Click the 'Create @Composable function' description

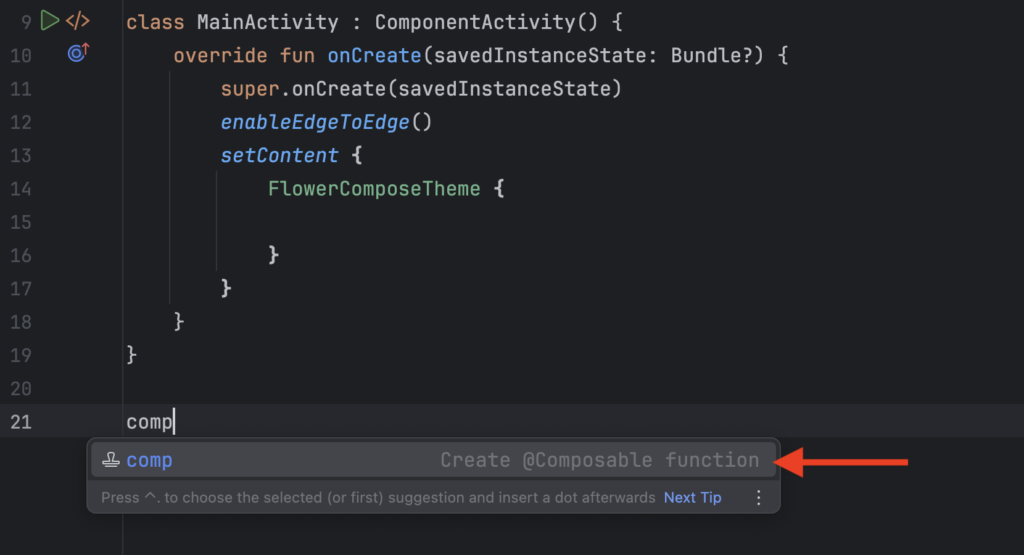(599, 460)
